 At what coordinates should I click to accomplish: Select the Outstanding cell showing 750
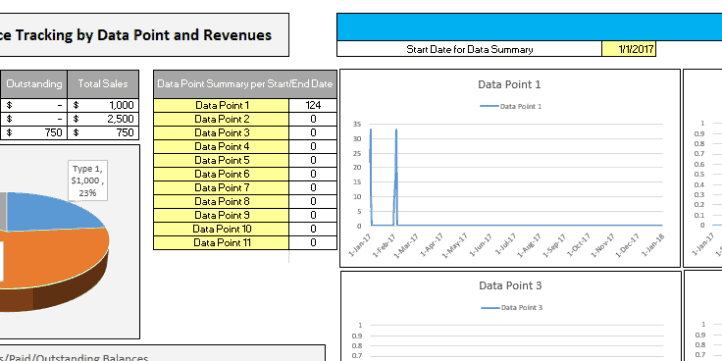click(x=34, y=133)
